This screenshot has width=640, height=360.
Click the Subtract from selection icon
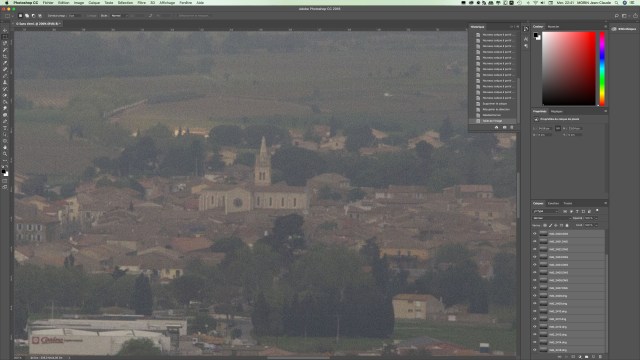33,16
